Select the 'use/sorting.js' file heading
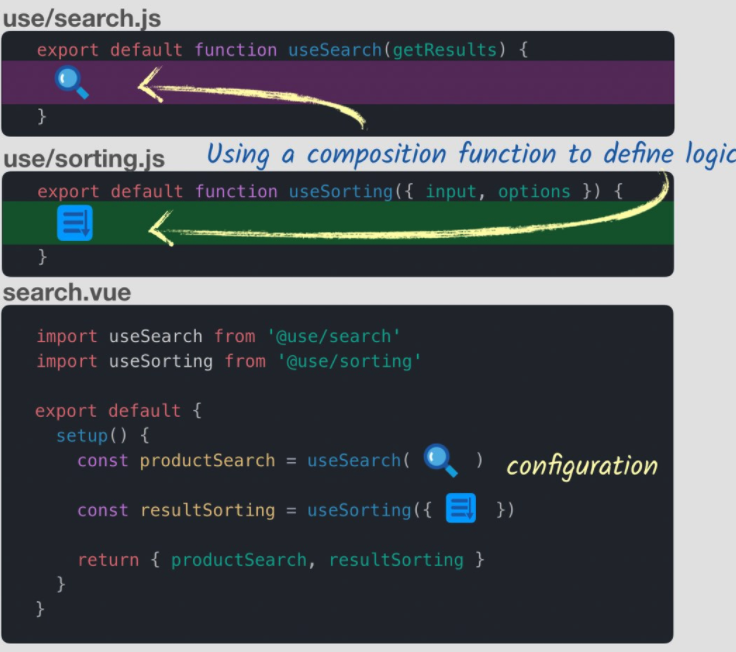736x652 pixels. [84, 159]
